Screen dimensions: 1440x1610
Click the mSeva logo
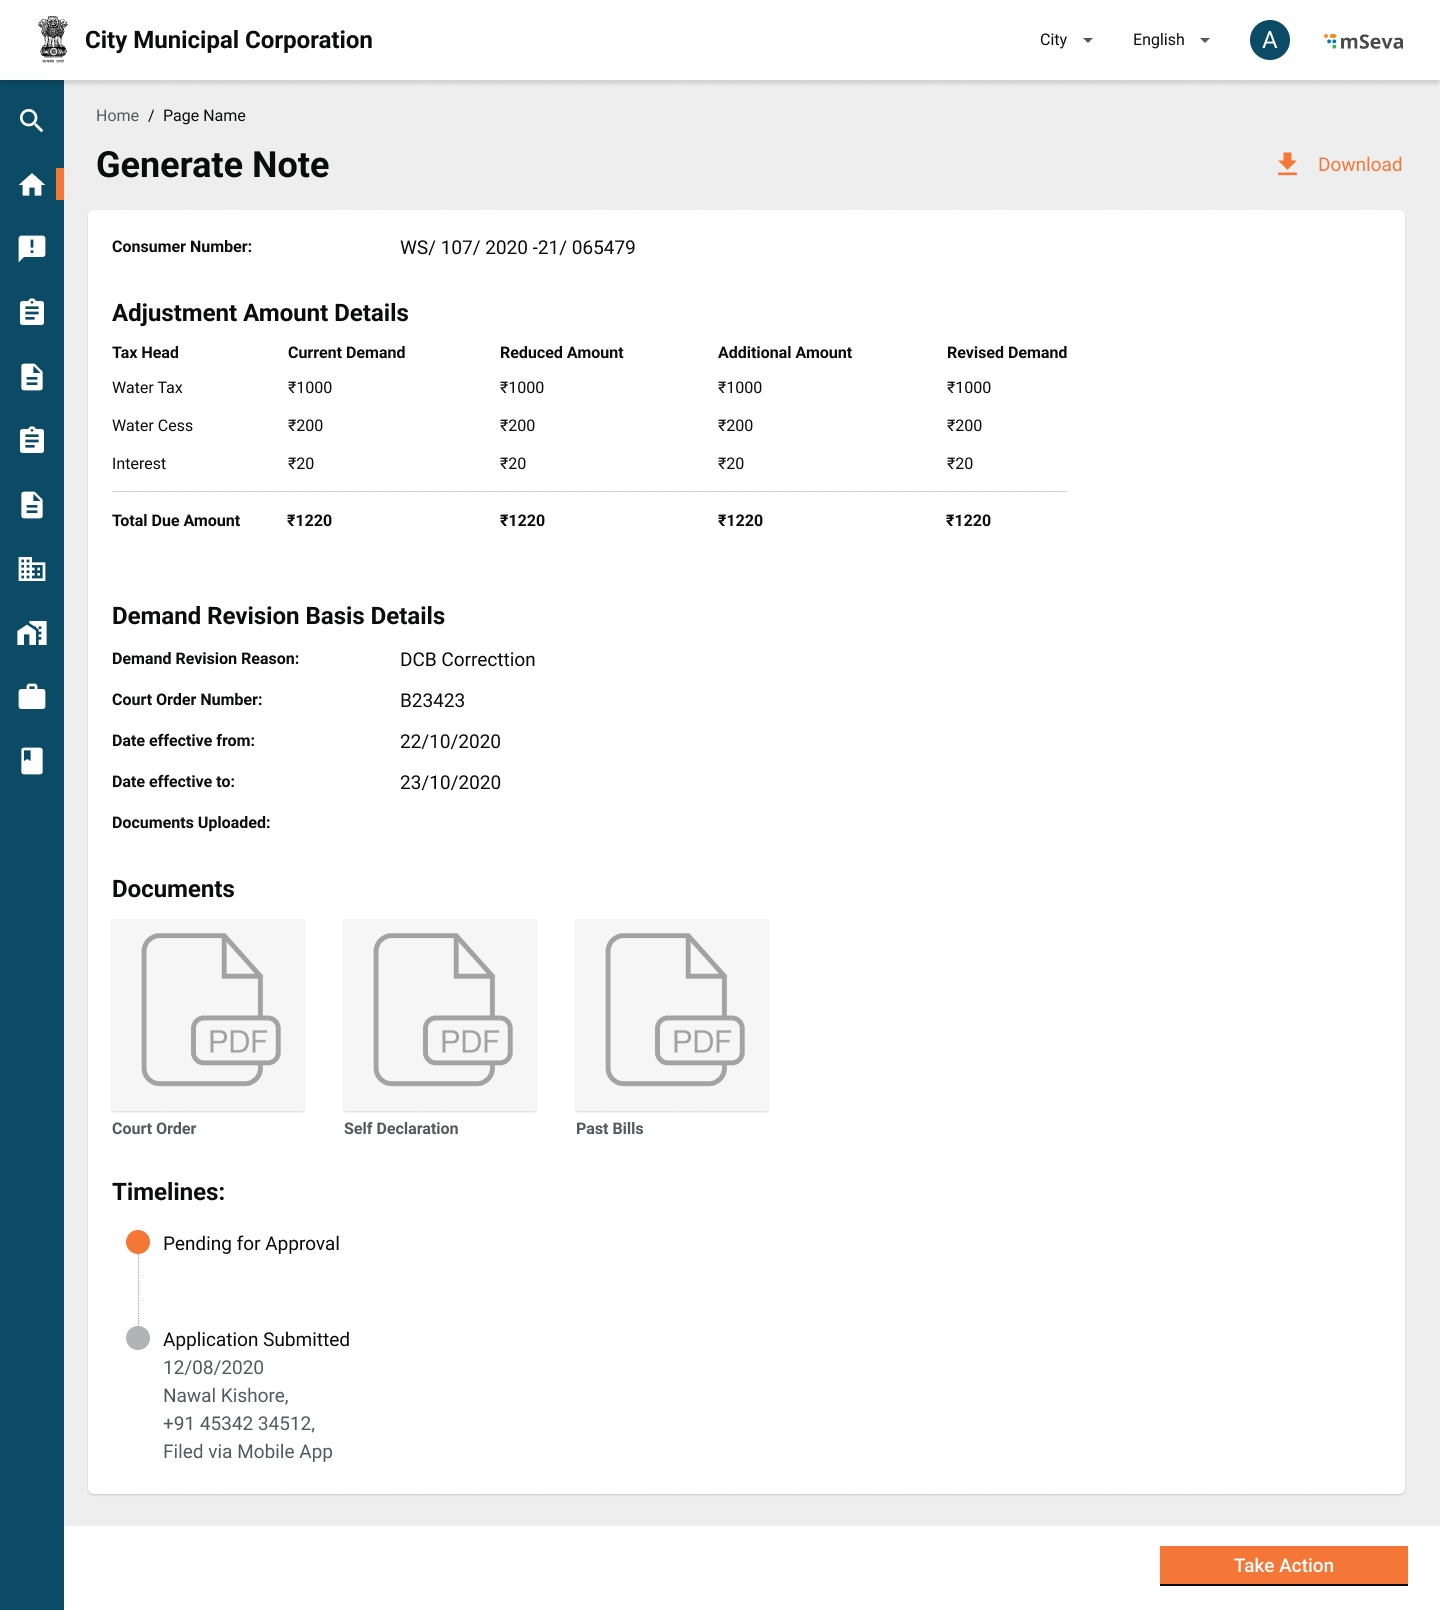tap(1364, 41)
